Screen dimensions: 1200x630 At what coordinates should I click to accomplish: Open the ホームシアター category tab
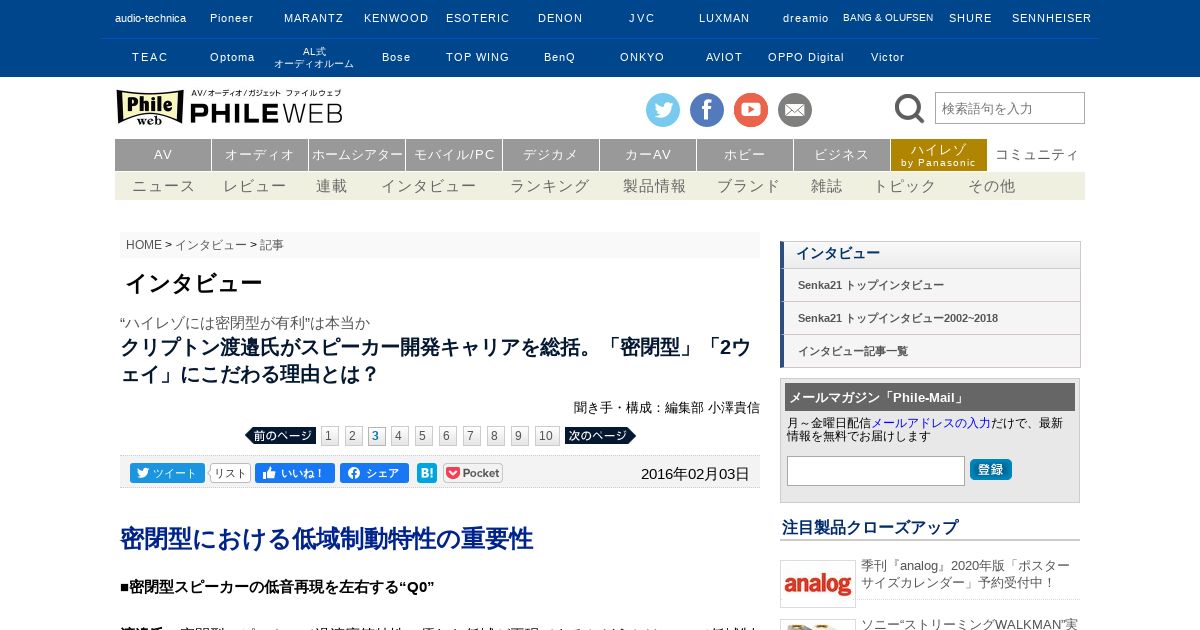click(x=357, y=155)
